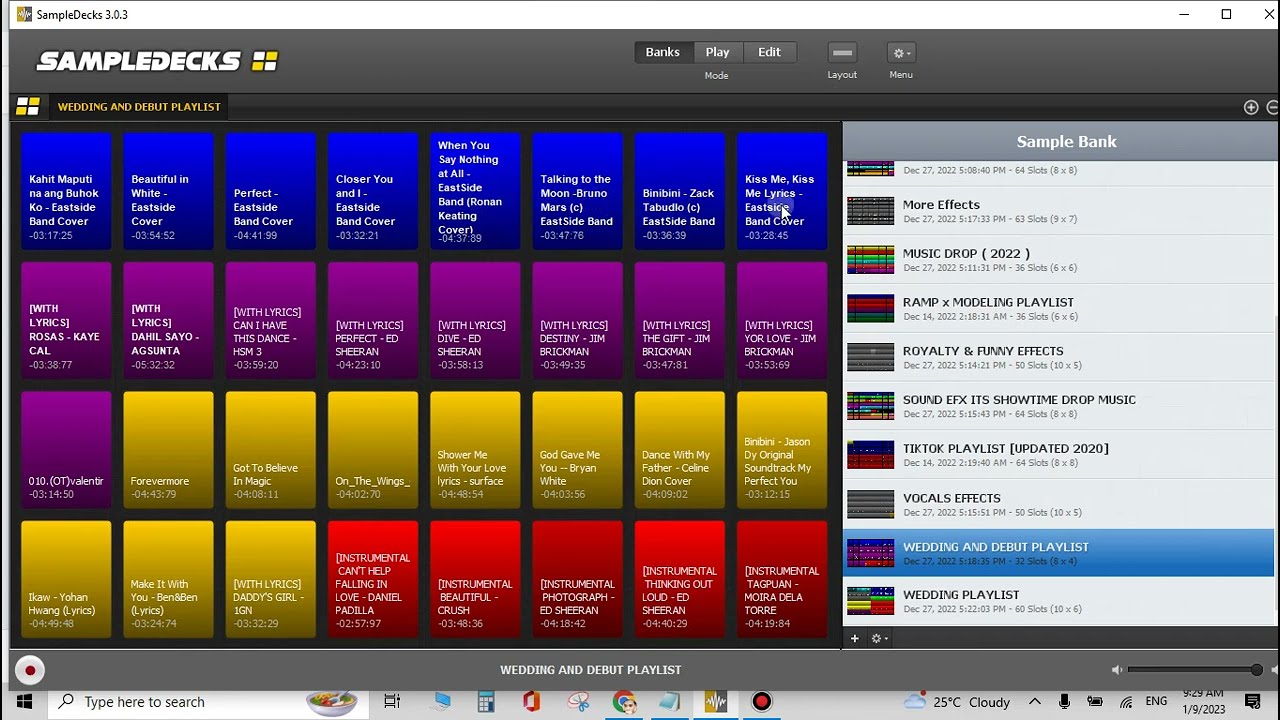Trigger DIVE - ED SHEERAN pad
The width and height of the screenshot is (1280, 720).
[x=475, y=320]
